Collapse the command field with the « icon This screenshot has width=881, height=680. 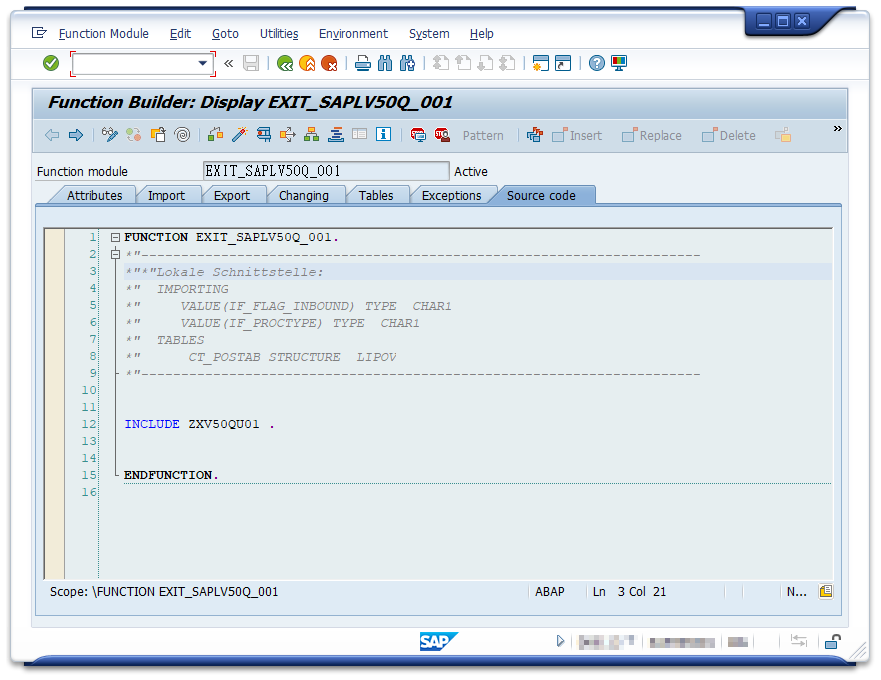coord(229,63)
